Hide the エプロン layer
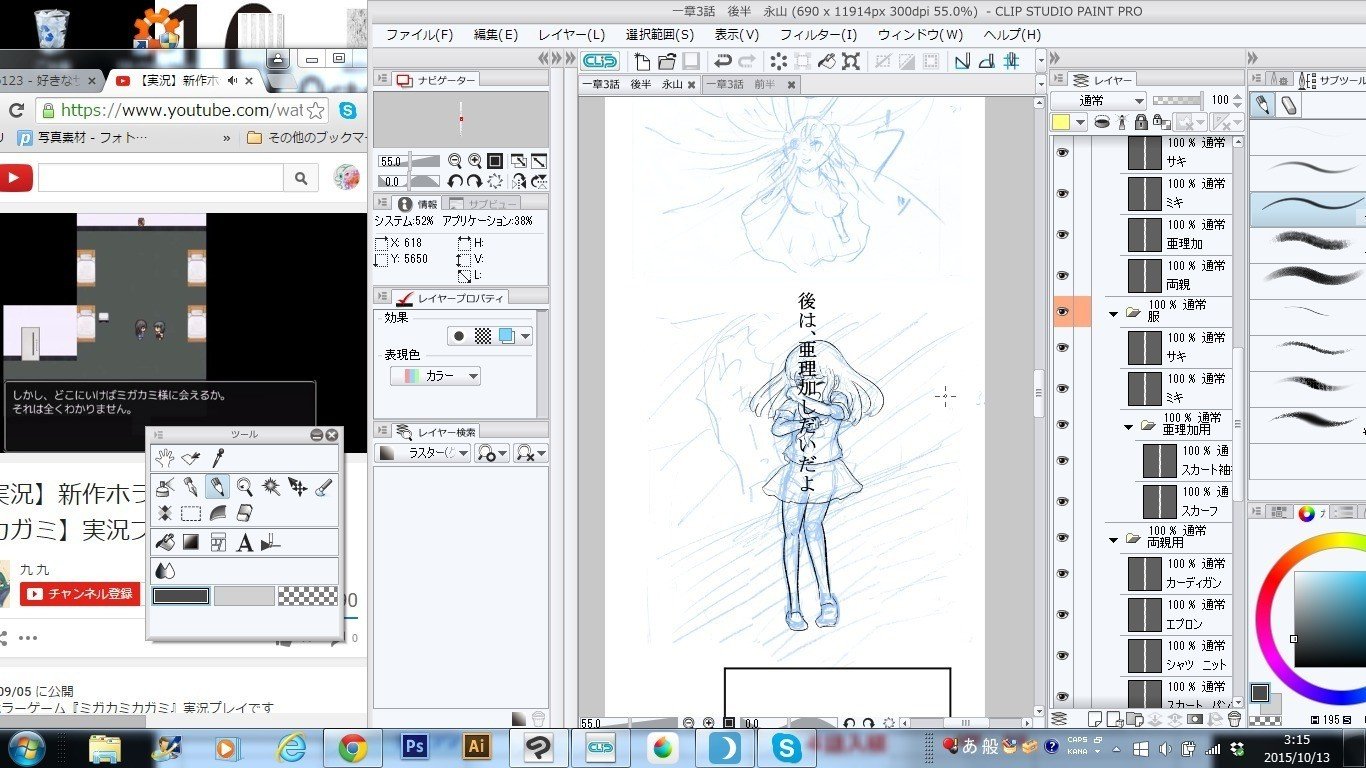 click(1062, 614)
